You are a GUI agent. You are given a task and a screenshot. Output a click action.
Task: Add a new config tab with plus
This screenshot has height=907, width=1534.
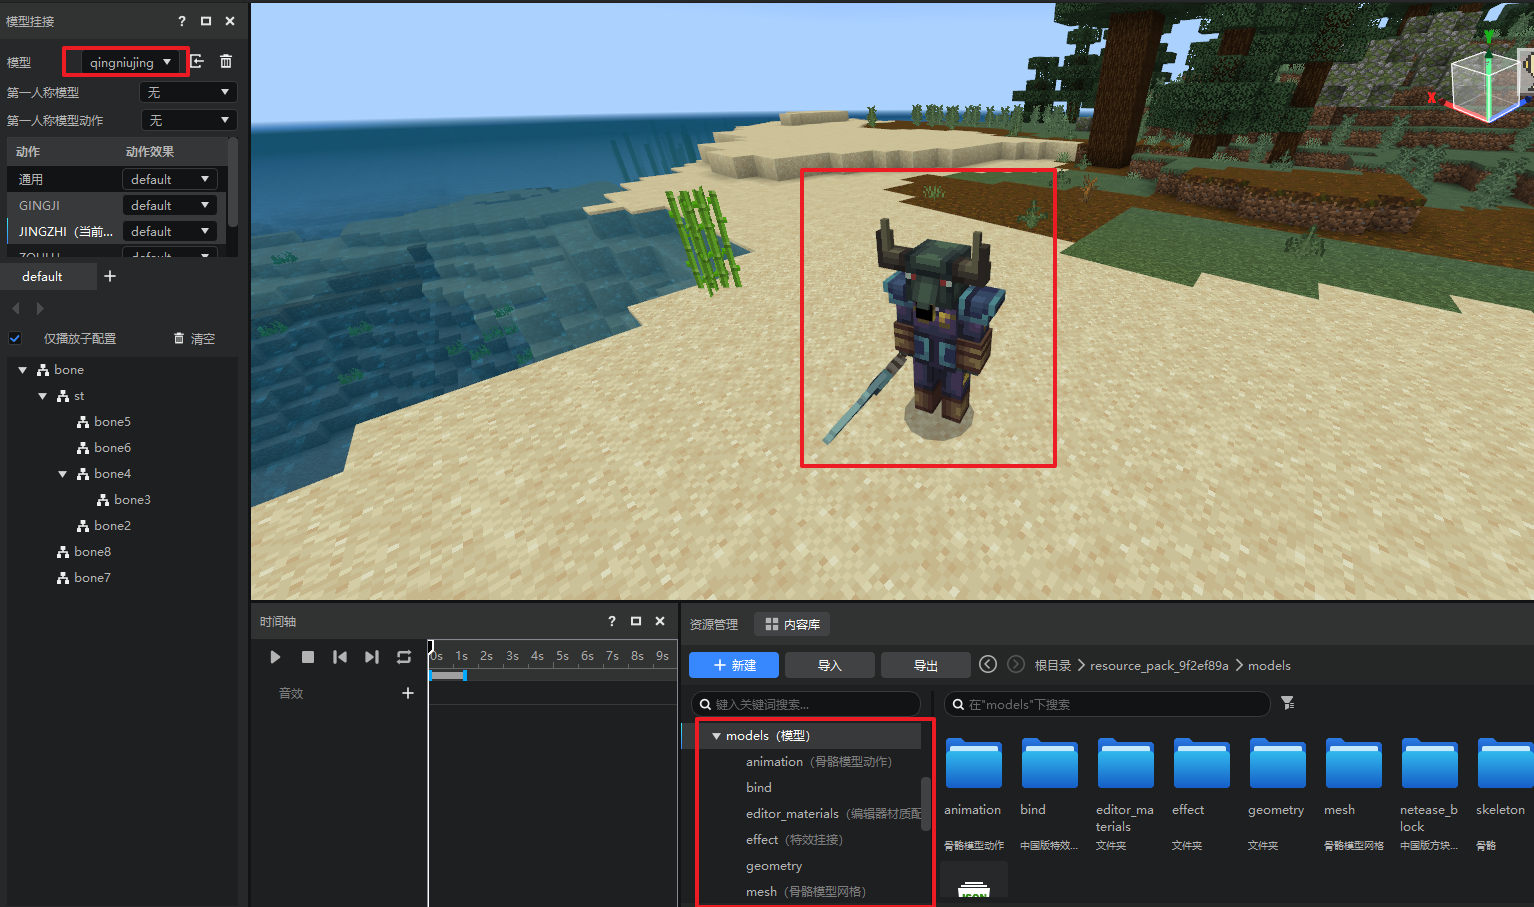(x=110, y=276)
